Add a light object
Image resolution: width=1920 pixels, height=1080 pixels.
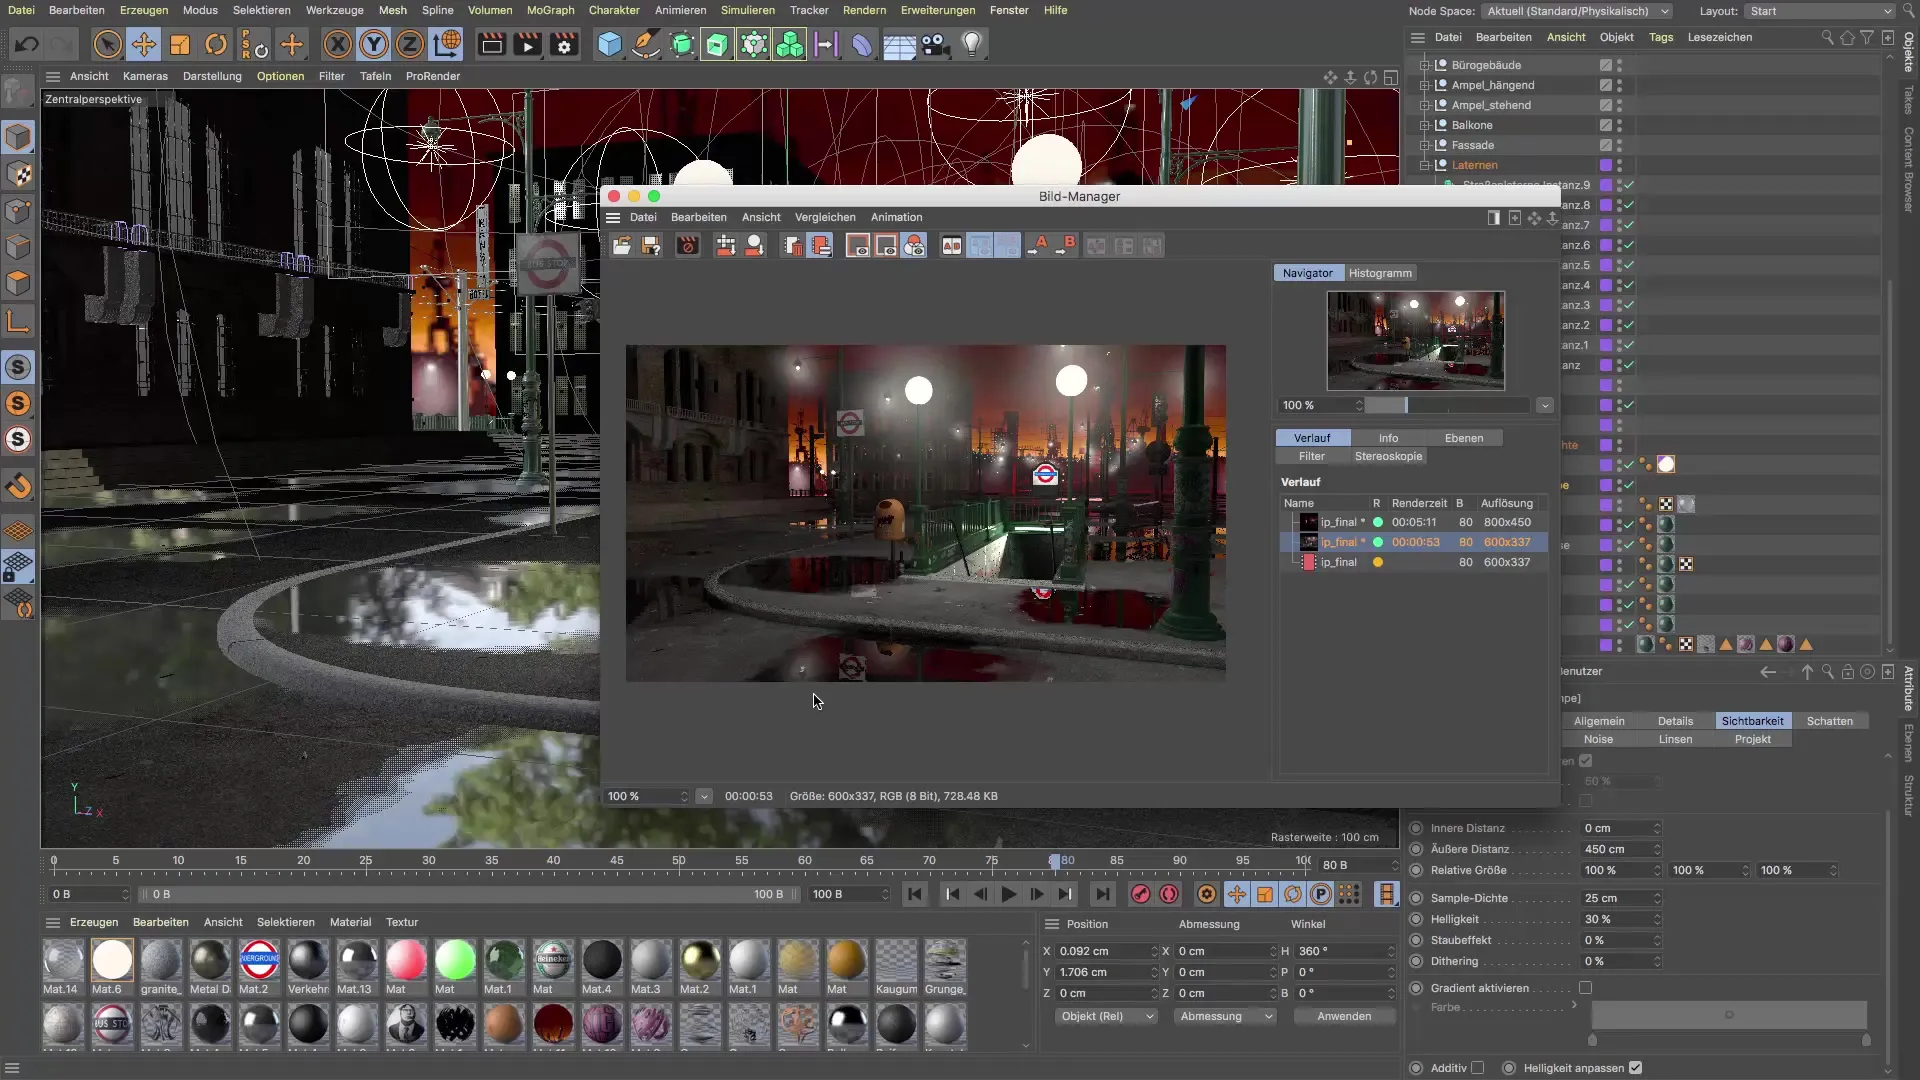tap(972, 44)
